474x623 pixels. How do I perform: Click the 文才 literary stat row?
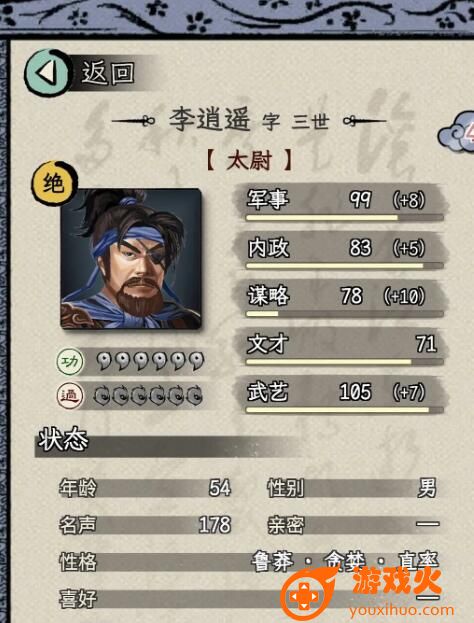click(341, 347)
